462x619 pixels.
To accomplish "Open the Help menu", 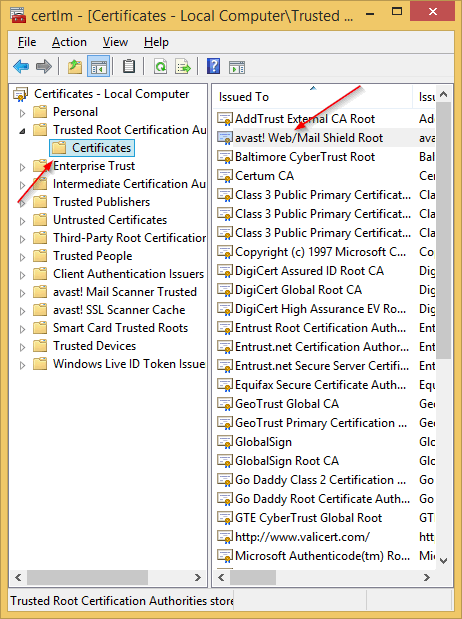I will point(156,42).
